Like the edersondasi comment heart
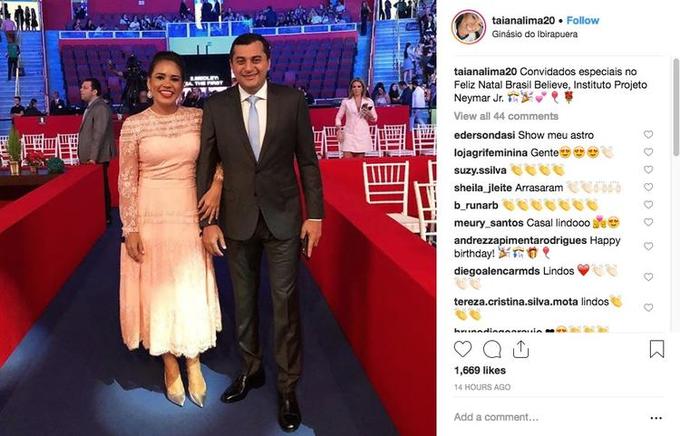This screenshot has height=436, width=680. click(648, 134)
